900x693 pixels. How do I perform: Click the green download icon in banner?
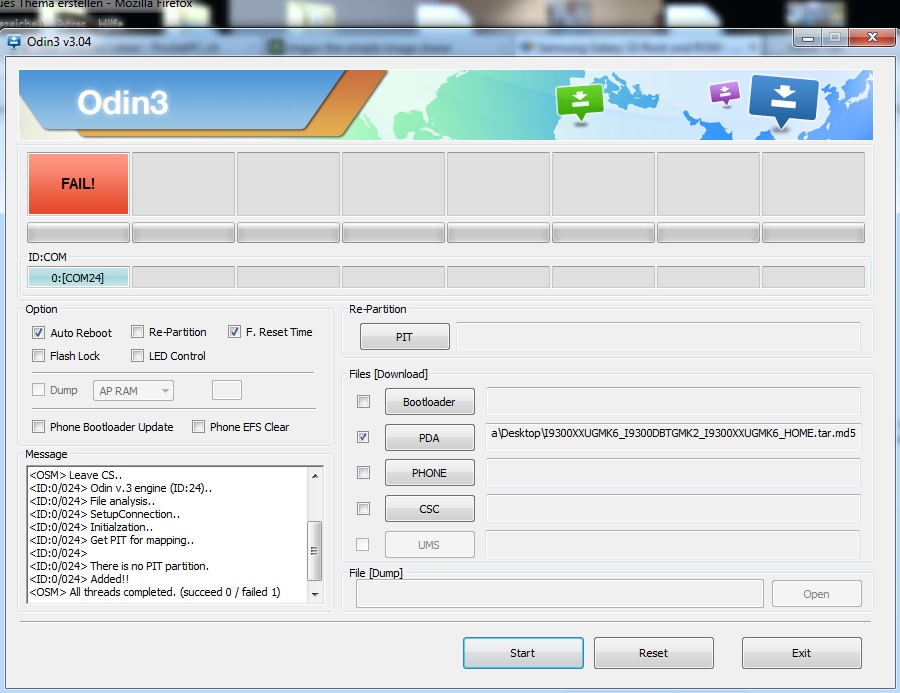coord(579,101)
